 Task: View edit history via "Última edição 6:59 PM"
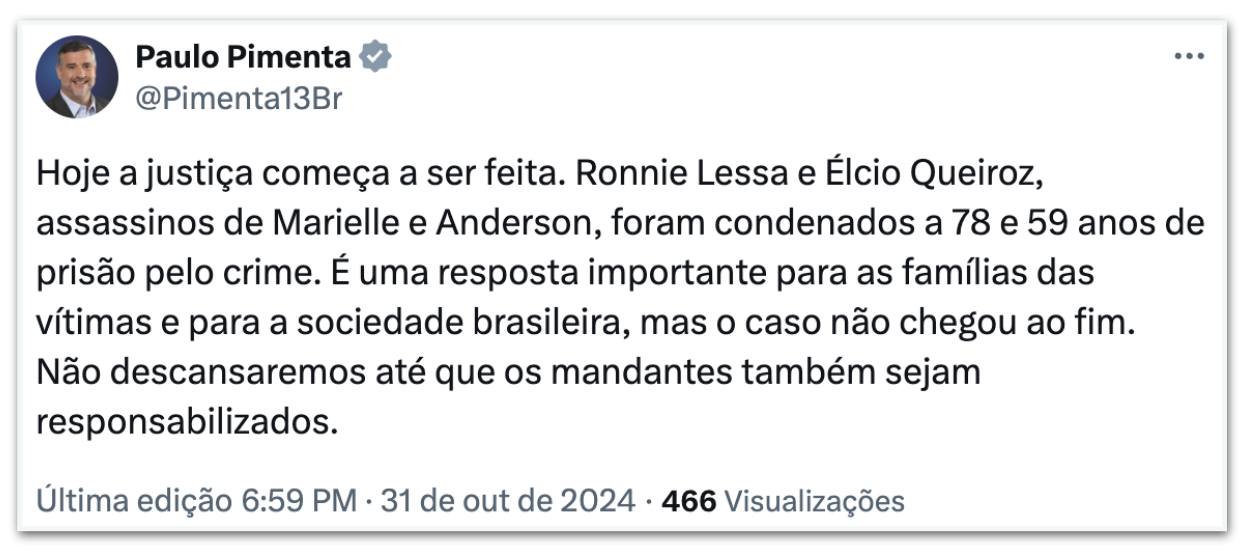coord(196,500)
